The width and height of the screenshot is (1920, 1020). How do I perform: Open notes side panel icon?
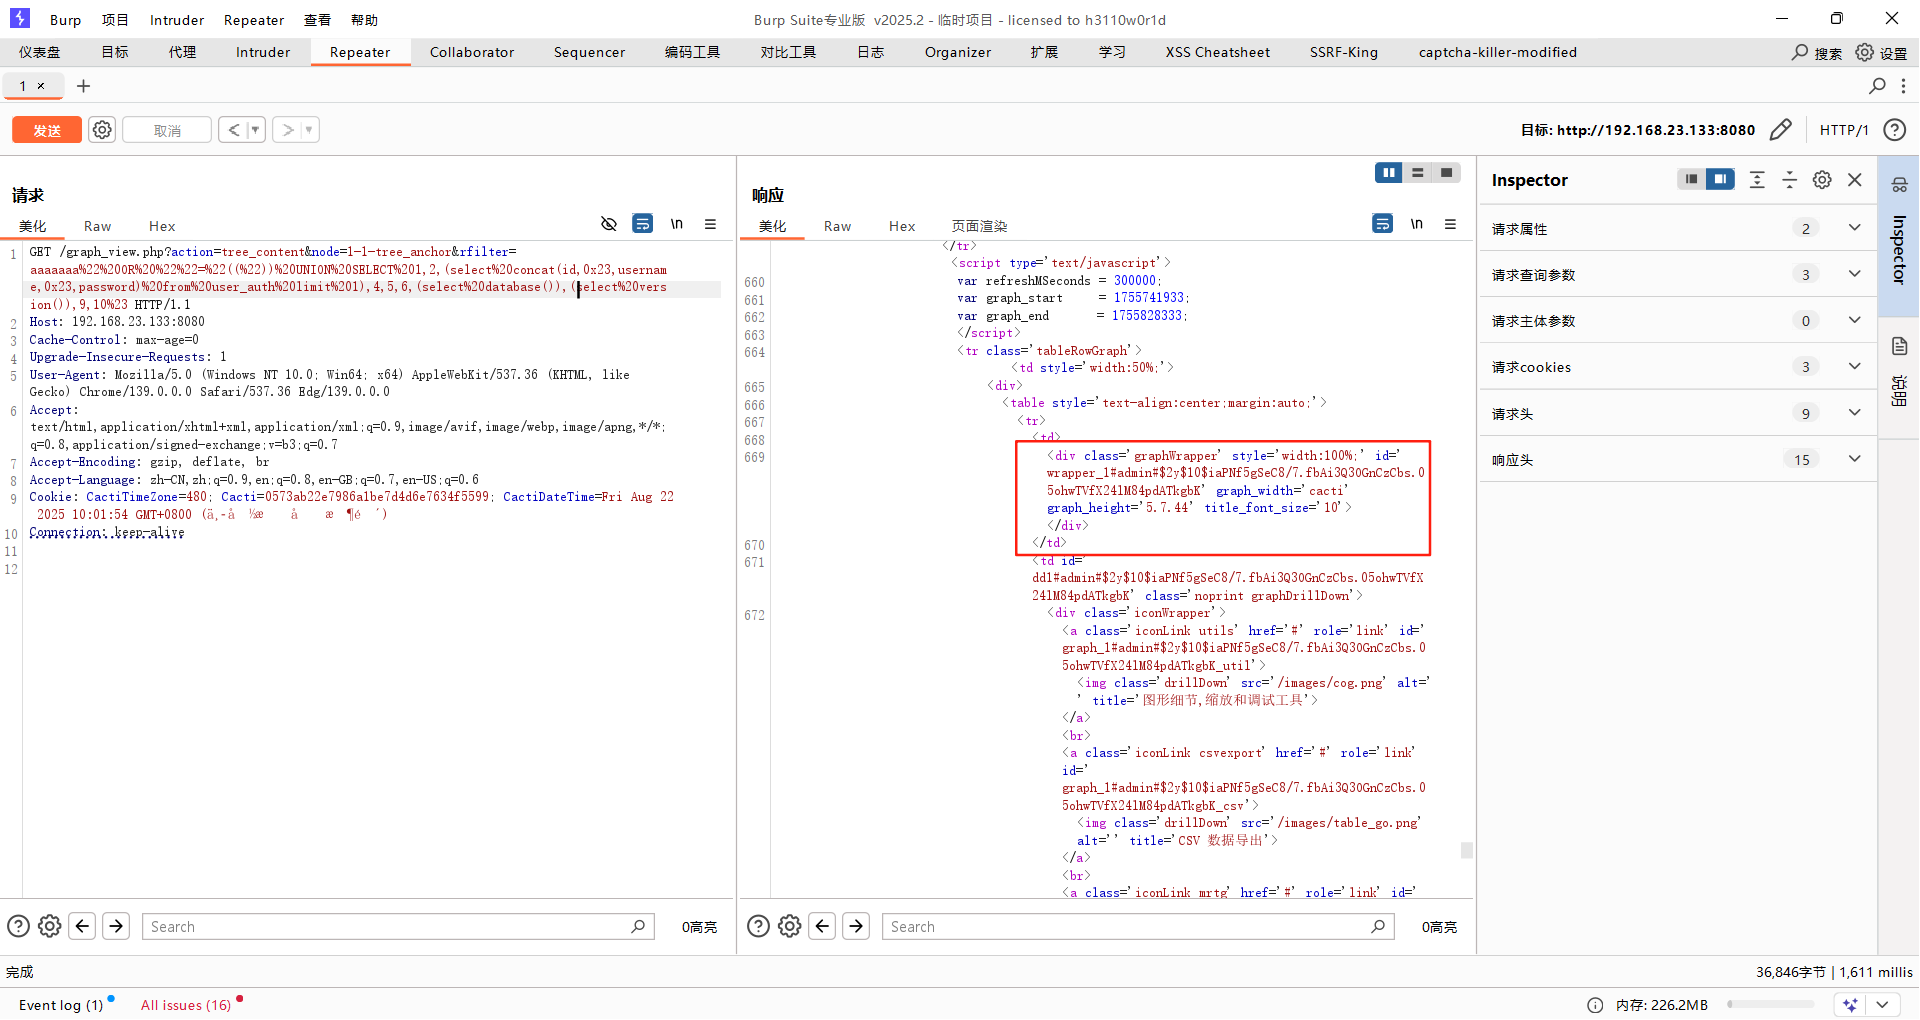pyautogui.click(x=1899, y=346)
